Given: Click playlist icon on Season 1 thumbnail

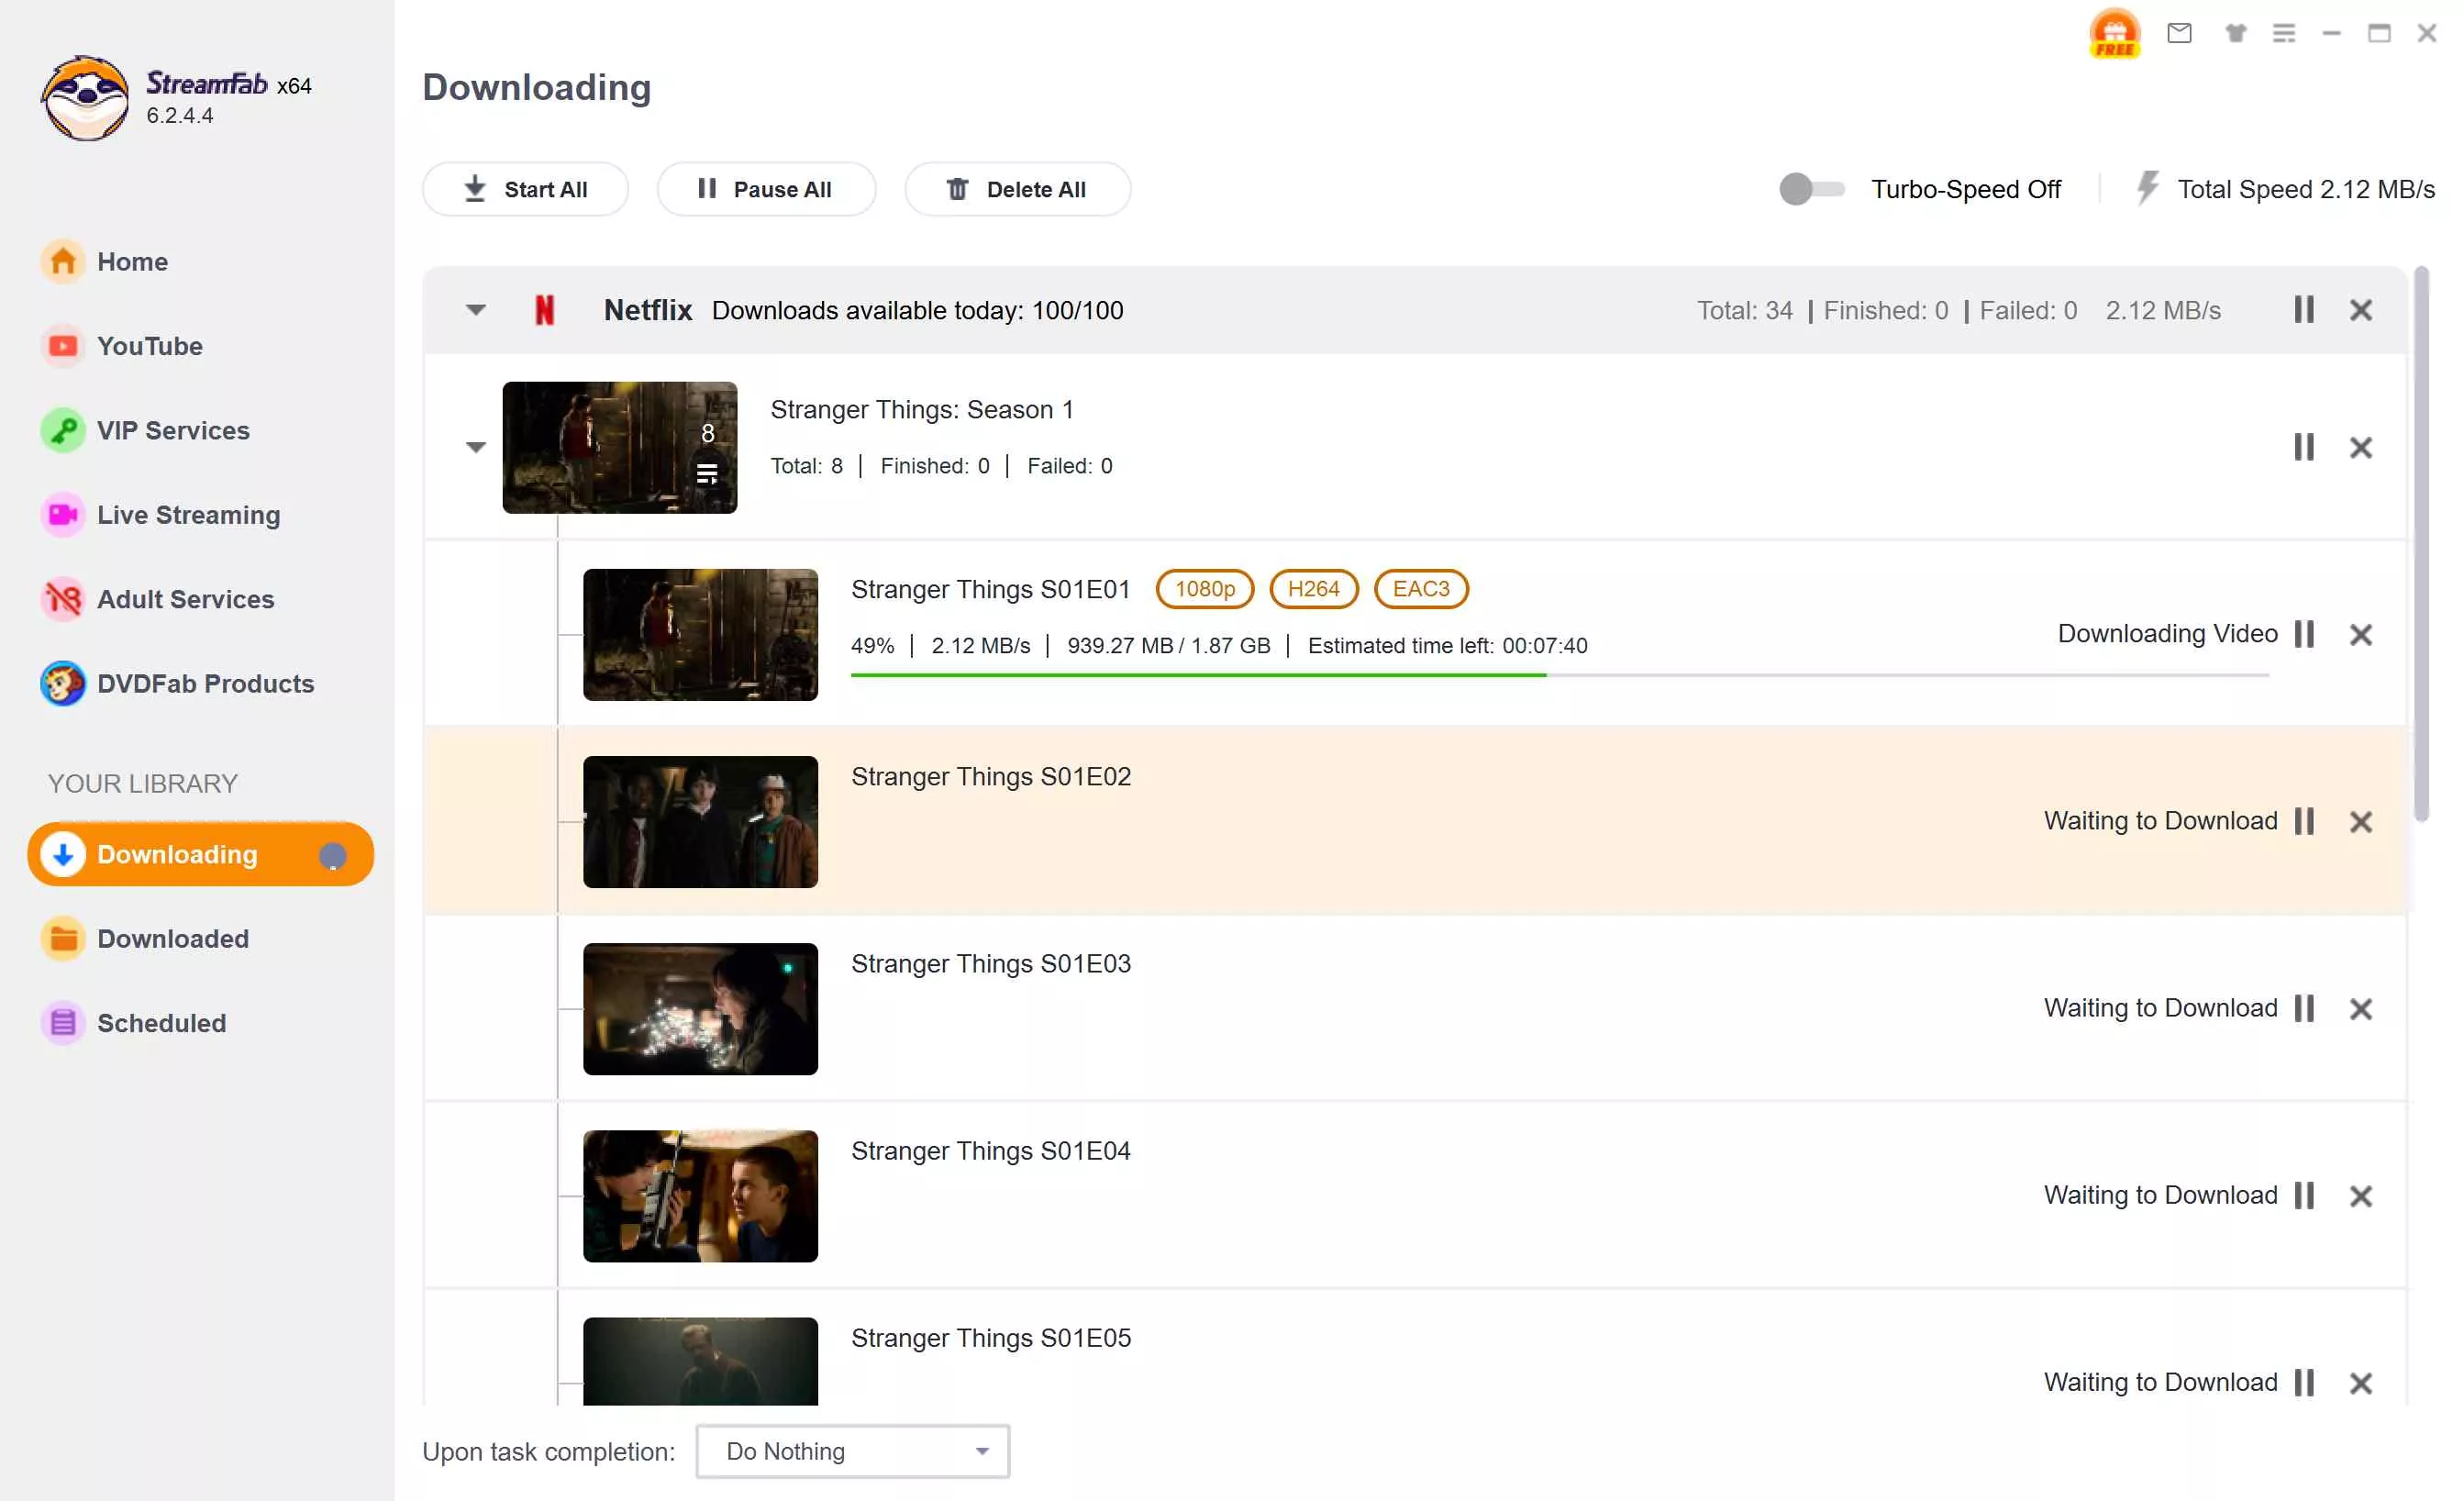Looking at the screenshot, I should pos(707,474).
